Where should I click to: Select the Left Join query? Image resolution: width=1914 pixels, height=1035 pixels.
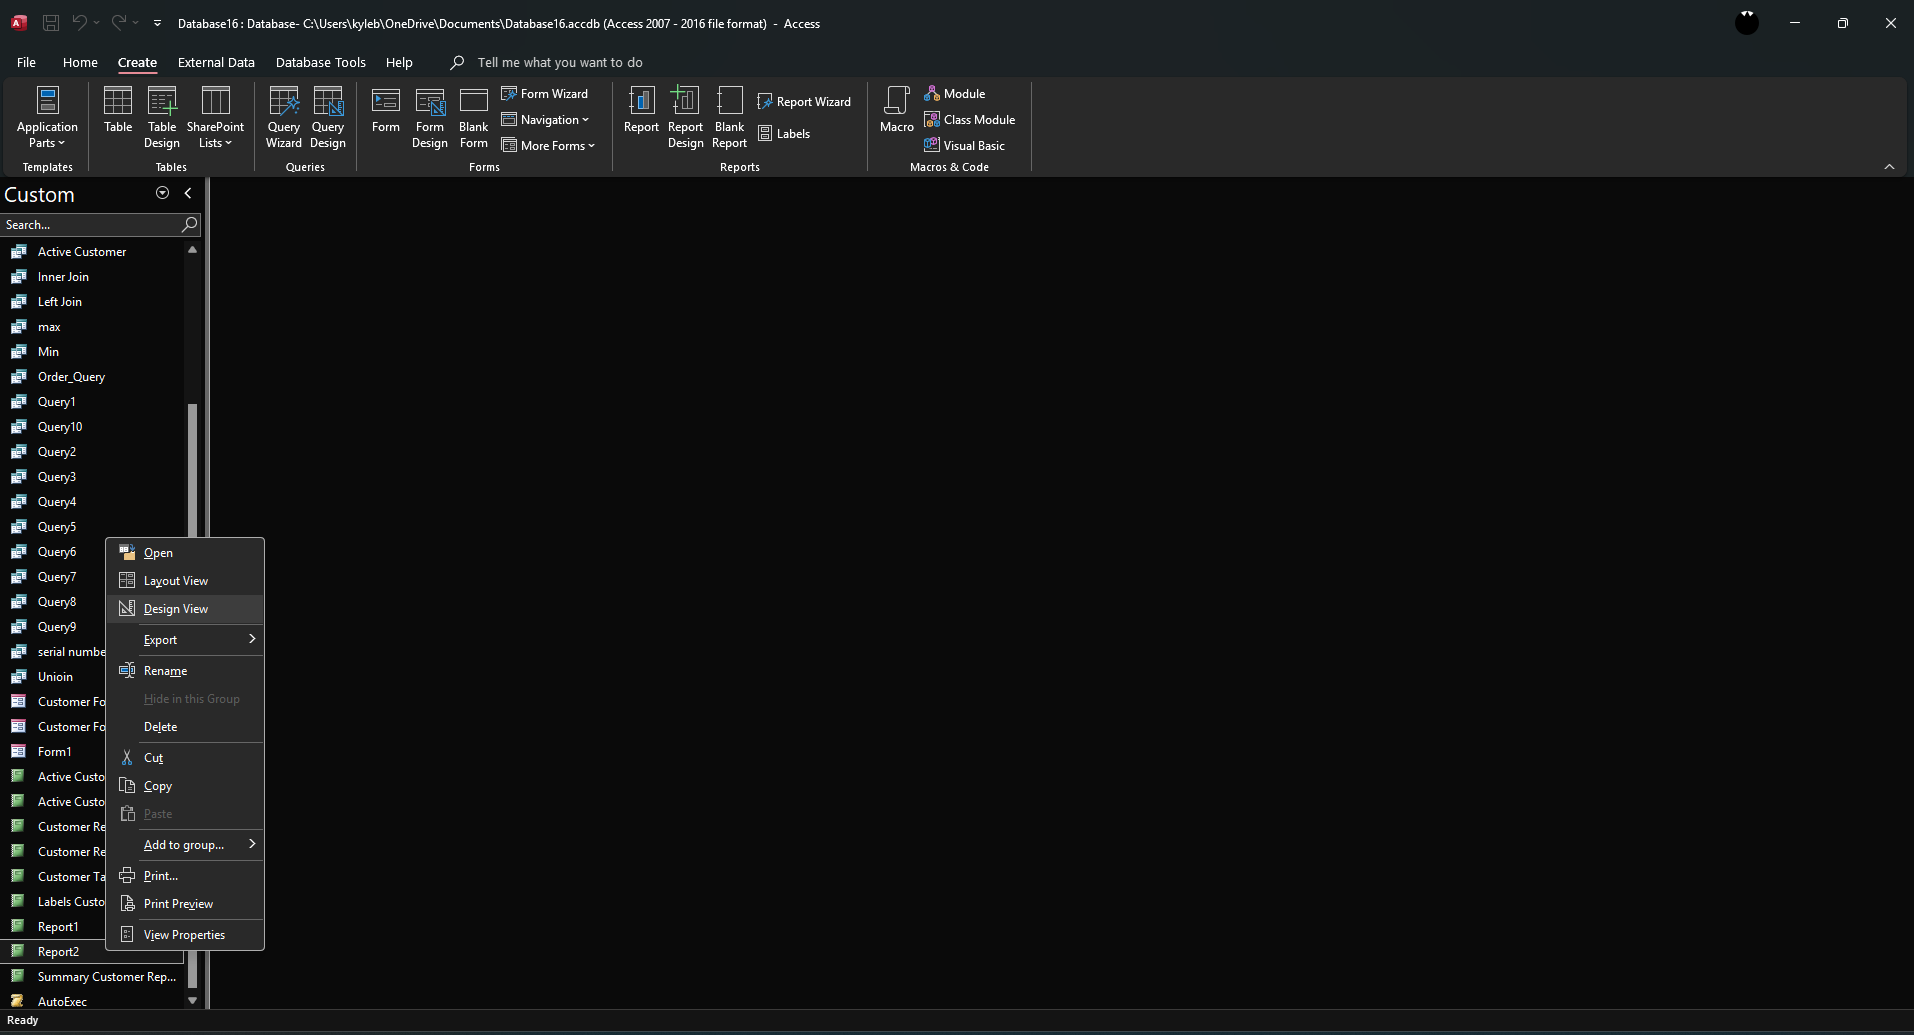(x=92, y=302)
